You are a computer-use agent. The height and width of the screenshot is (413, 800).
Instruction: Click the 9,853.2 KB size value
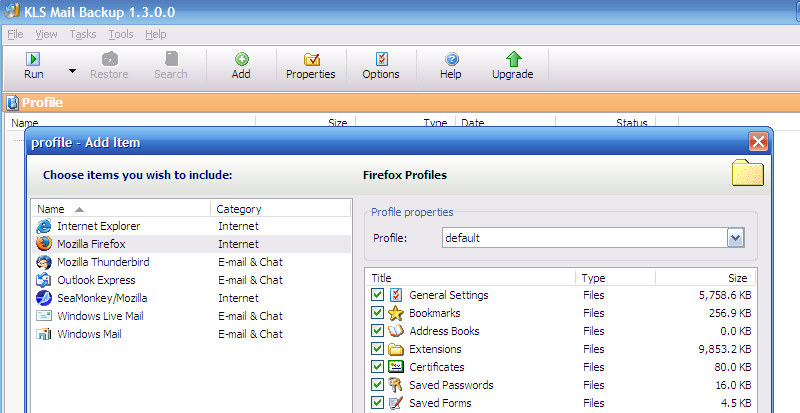[724, 349]
